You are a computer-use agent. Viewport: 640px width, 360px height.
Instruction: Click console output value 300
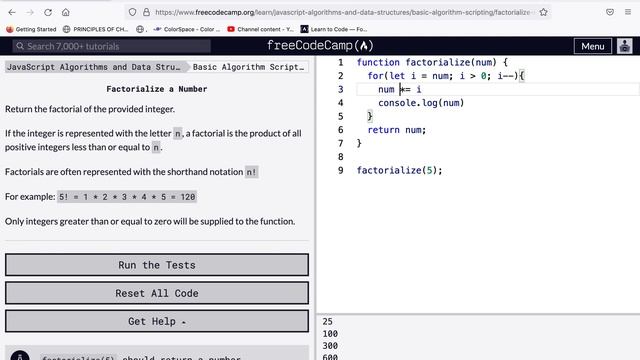coord(330,346)
